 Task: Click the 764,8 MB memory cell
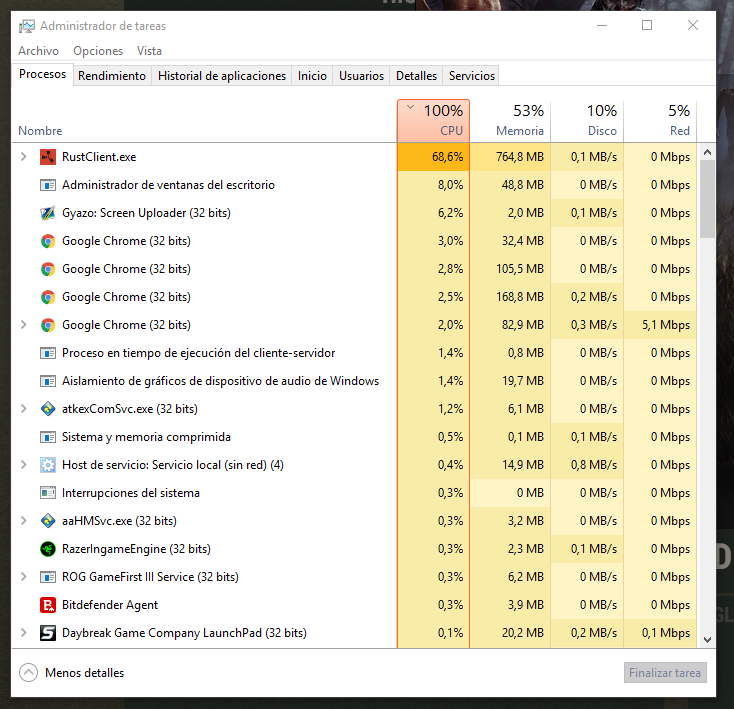510,157
